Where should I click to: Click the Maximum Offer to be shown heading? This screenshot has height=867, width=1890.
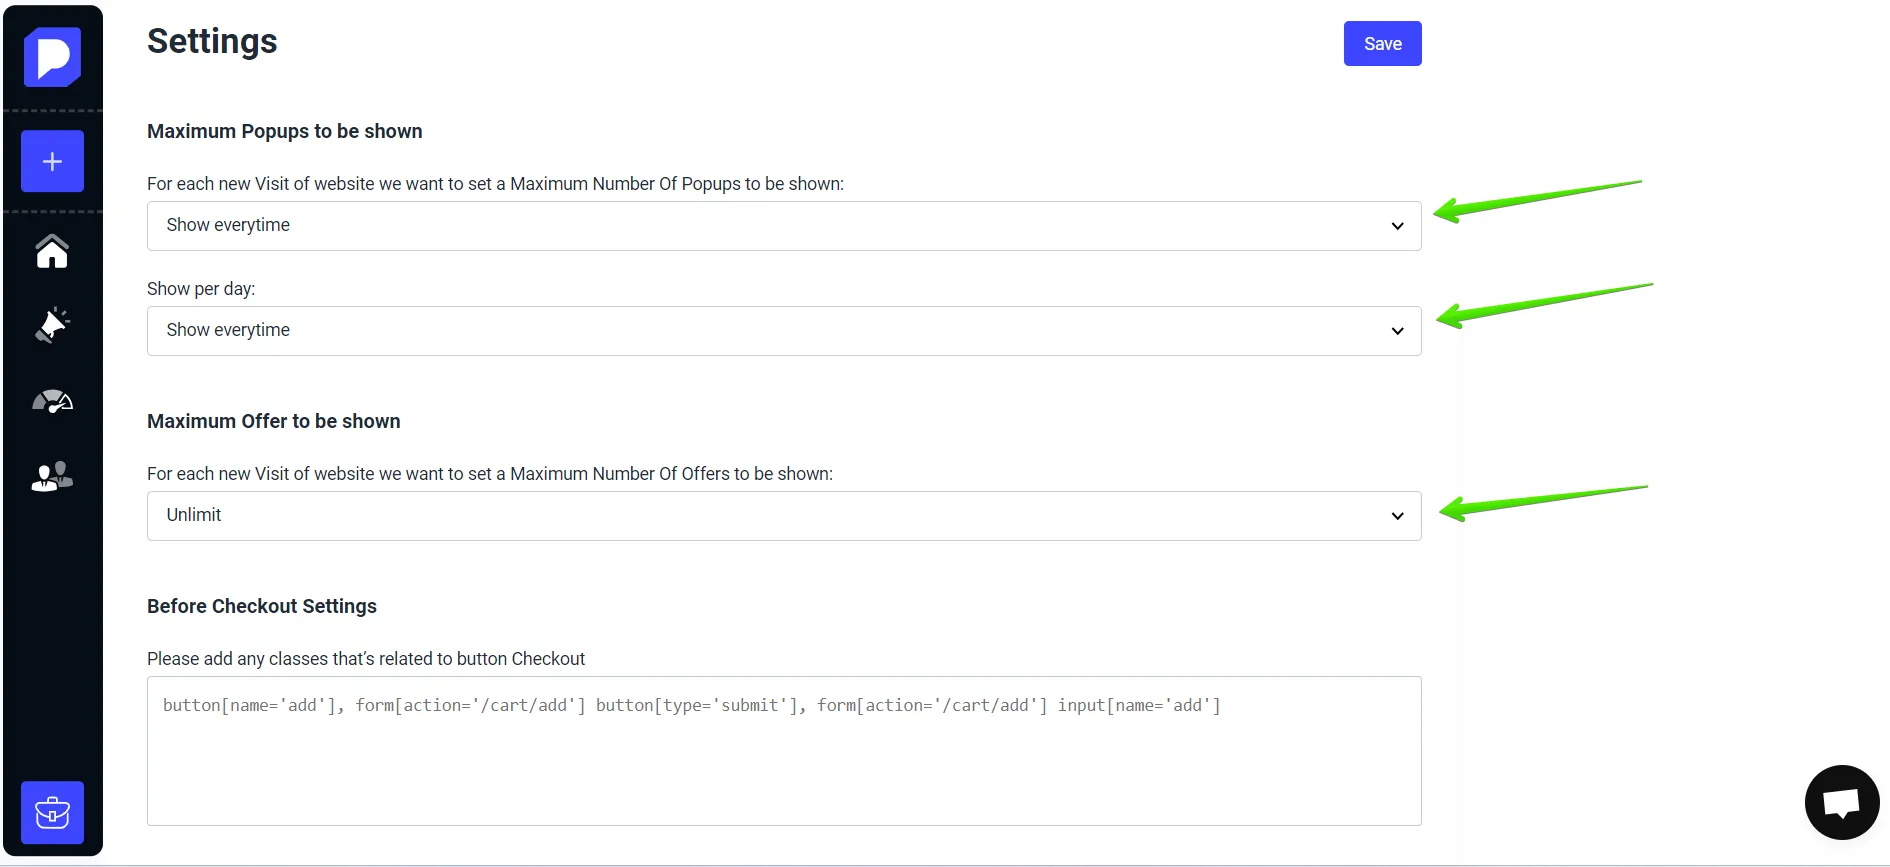pos(274,421)
